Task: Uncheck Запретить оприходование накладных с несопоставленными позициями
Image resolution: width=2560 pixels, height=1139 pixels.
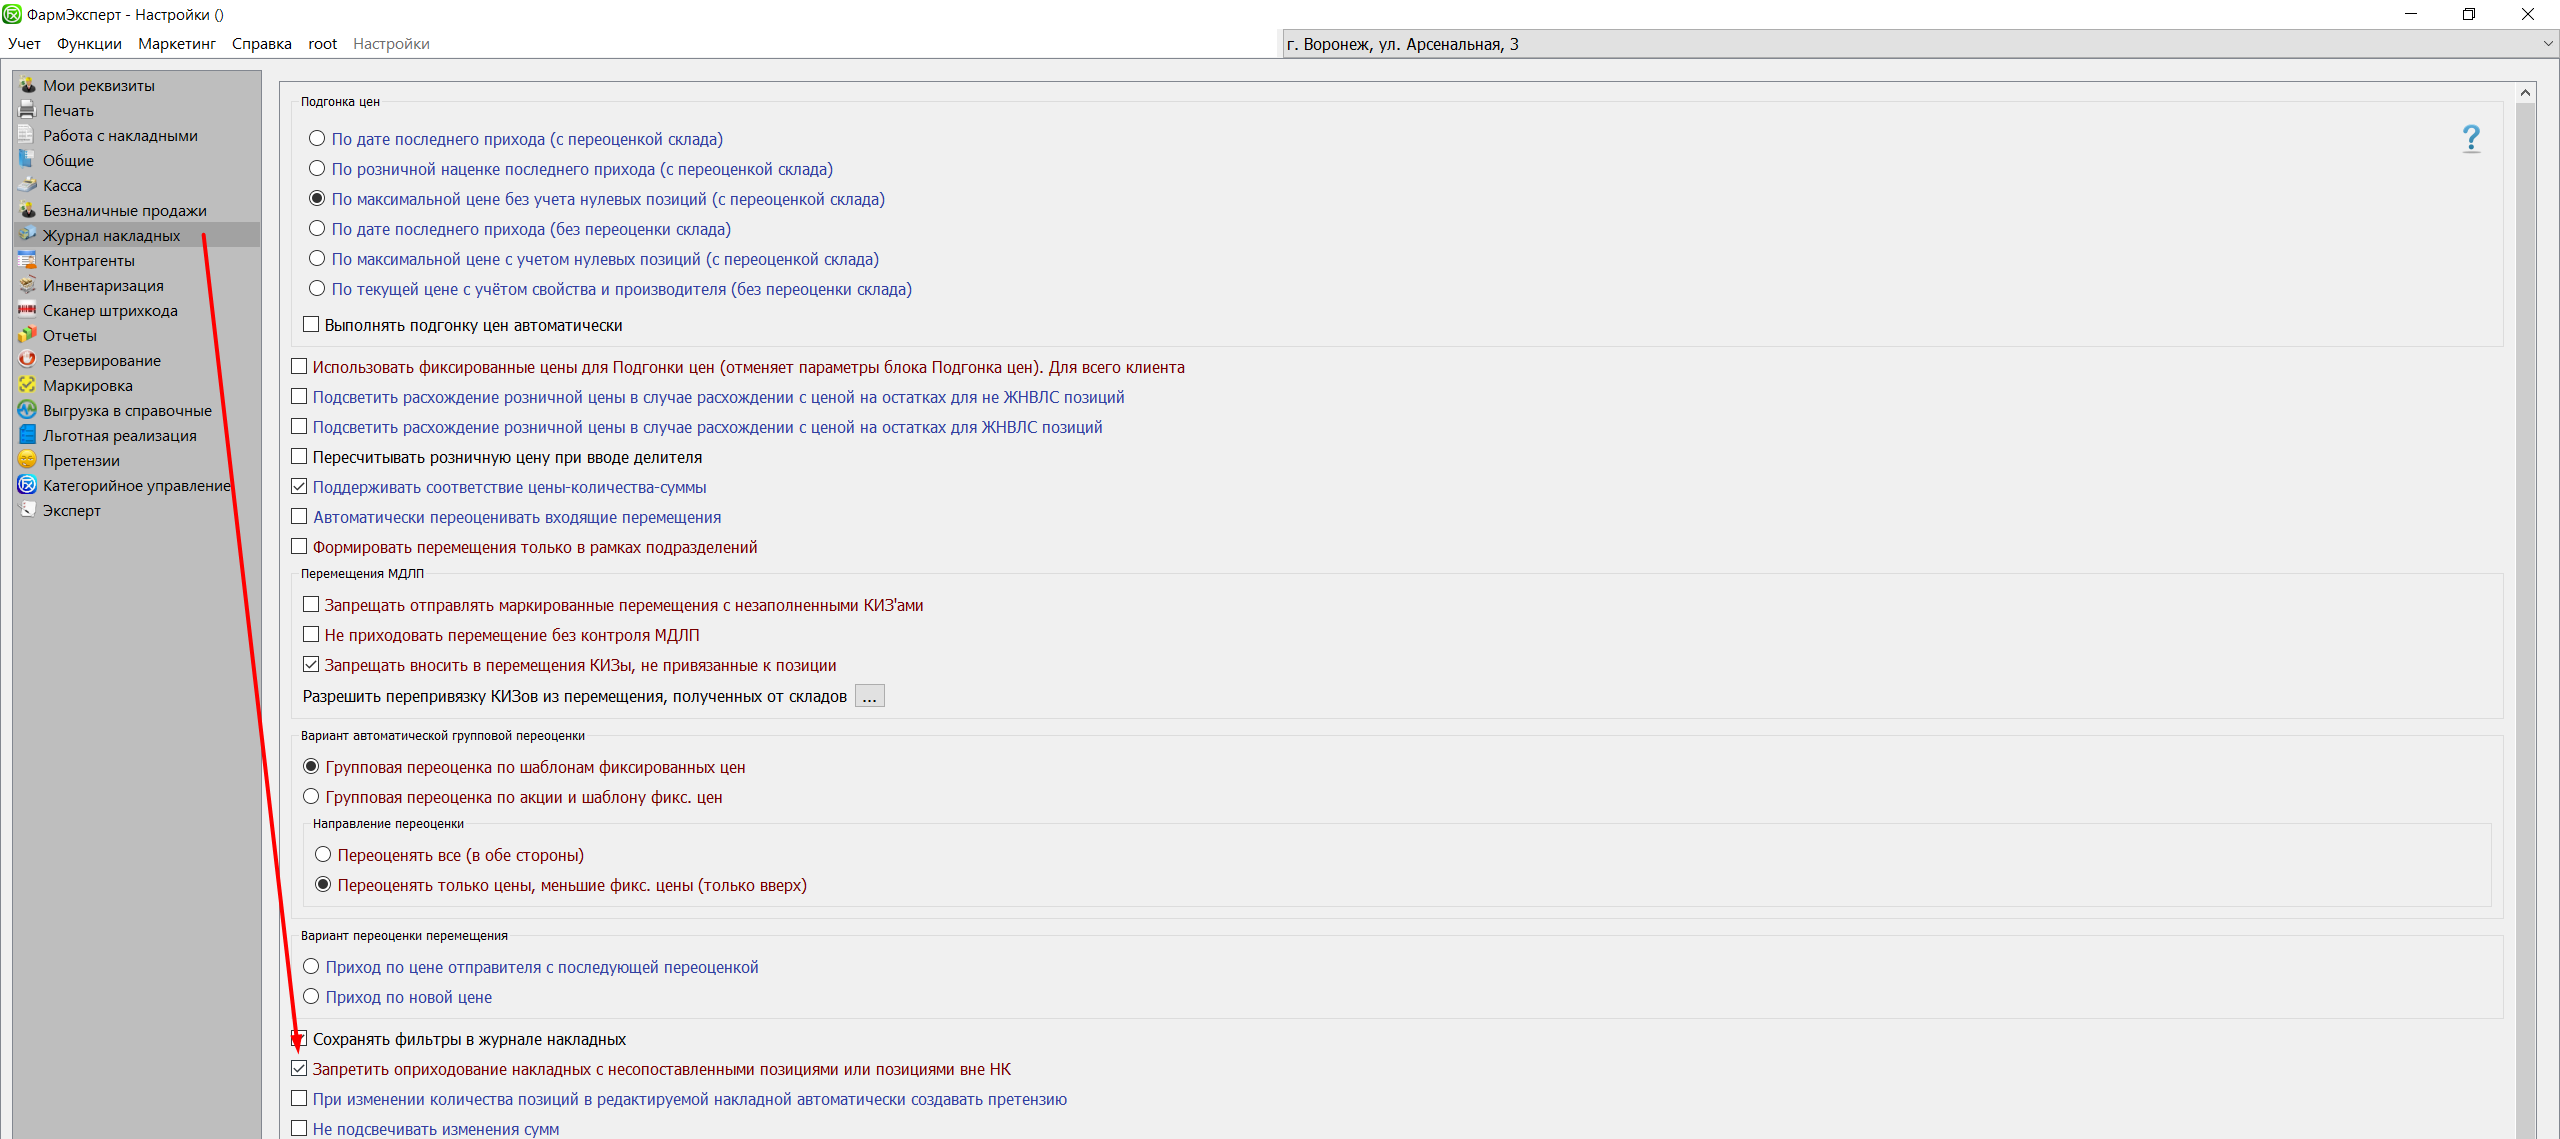Action: tap(299, 1068)
